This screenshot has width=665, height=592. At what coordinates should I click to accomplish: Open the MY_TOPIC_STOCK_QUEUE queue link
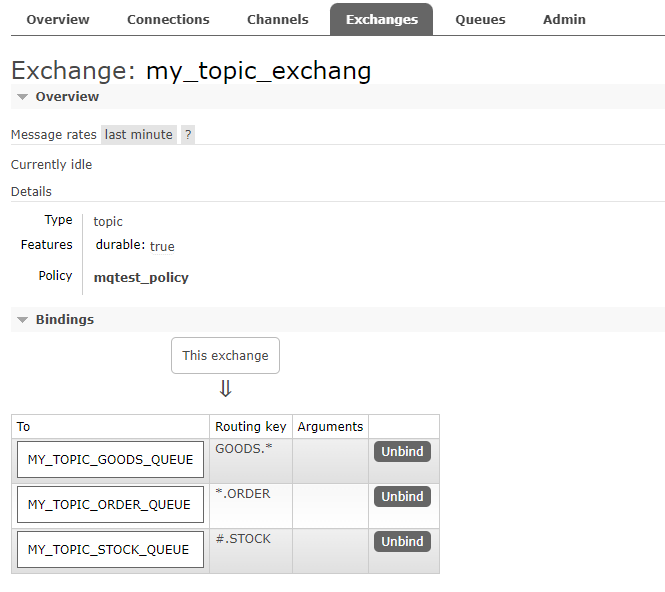[110, 549]
